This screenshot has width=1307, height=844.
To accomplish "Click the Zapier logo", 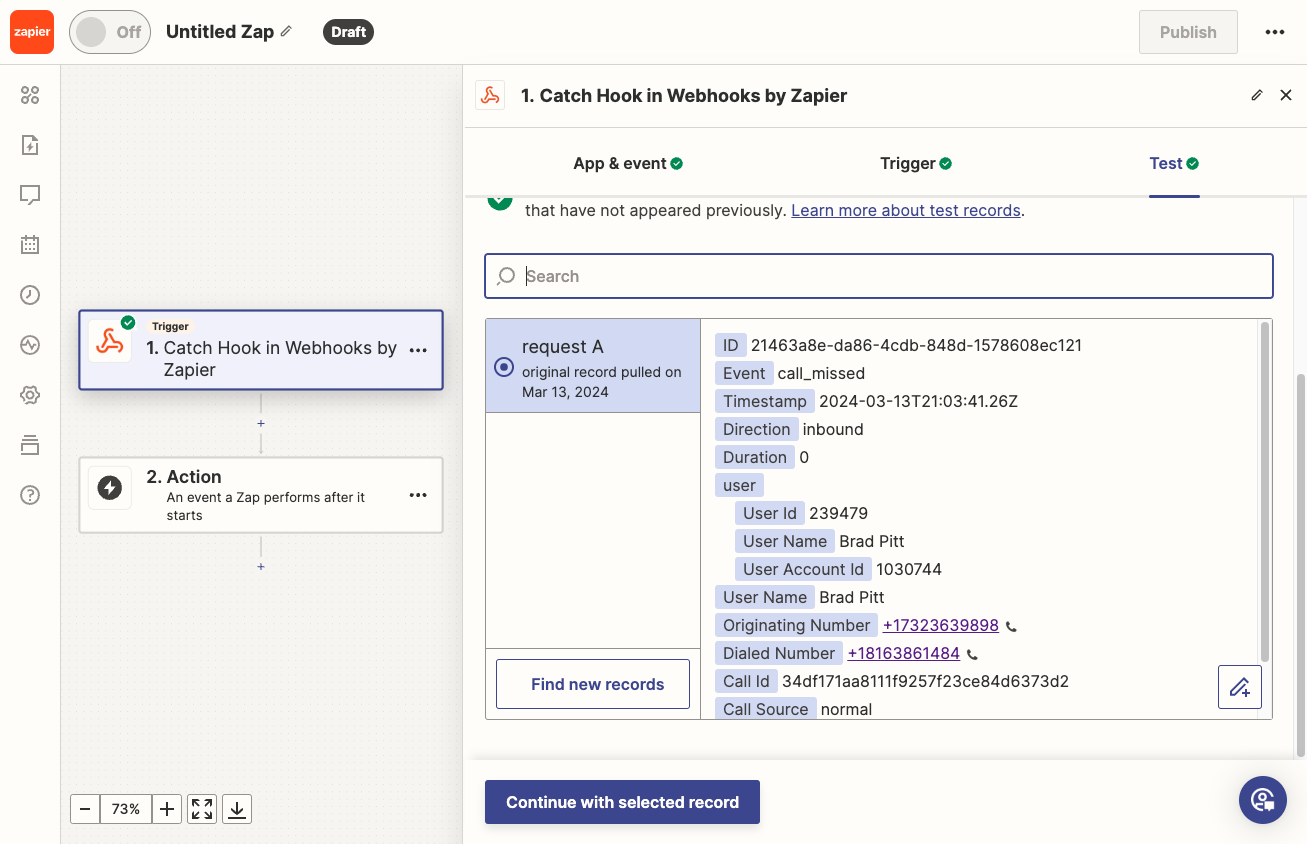I will point(31,32).
